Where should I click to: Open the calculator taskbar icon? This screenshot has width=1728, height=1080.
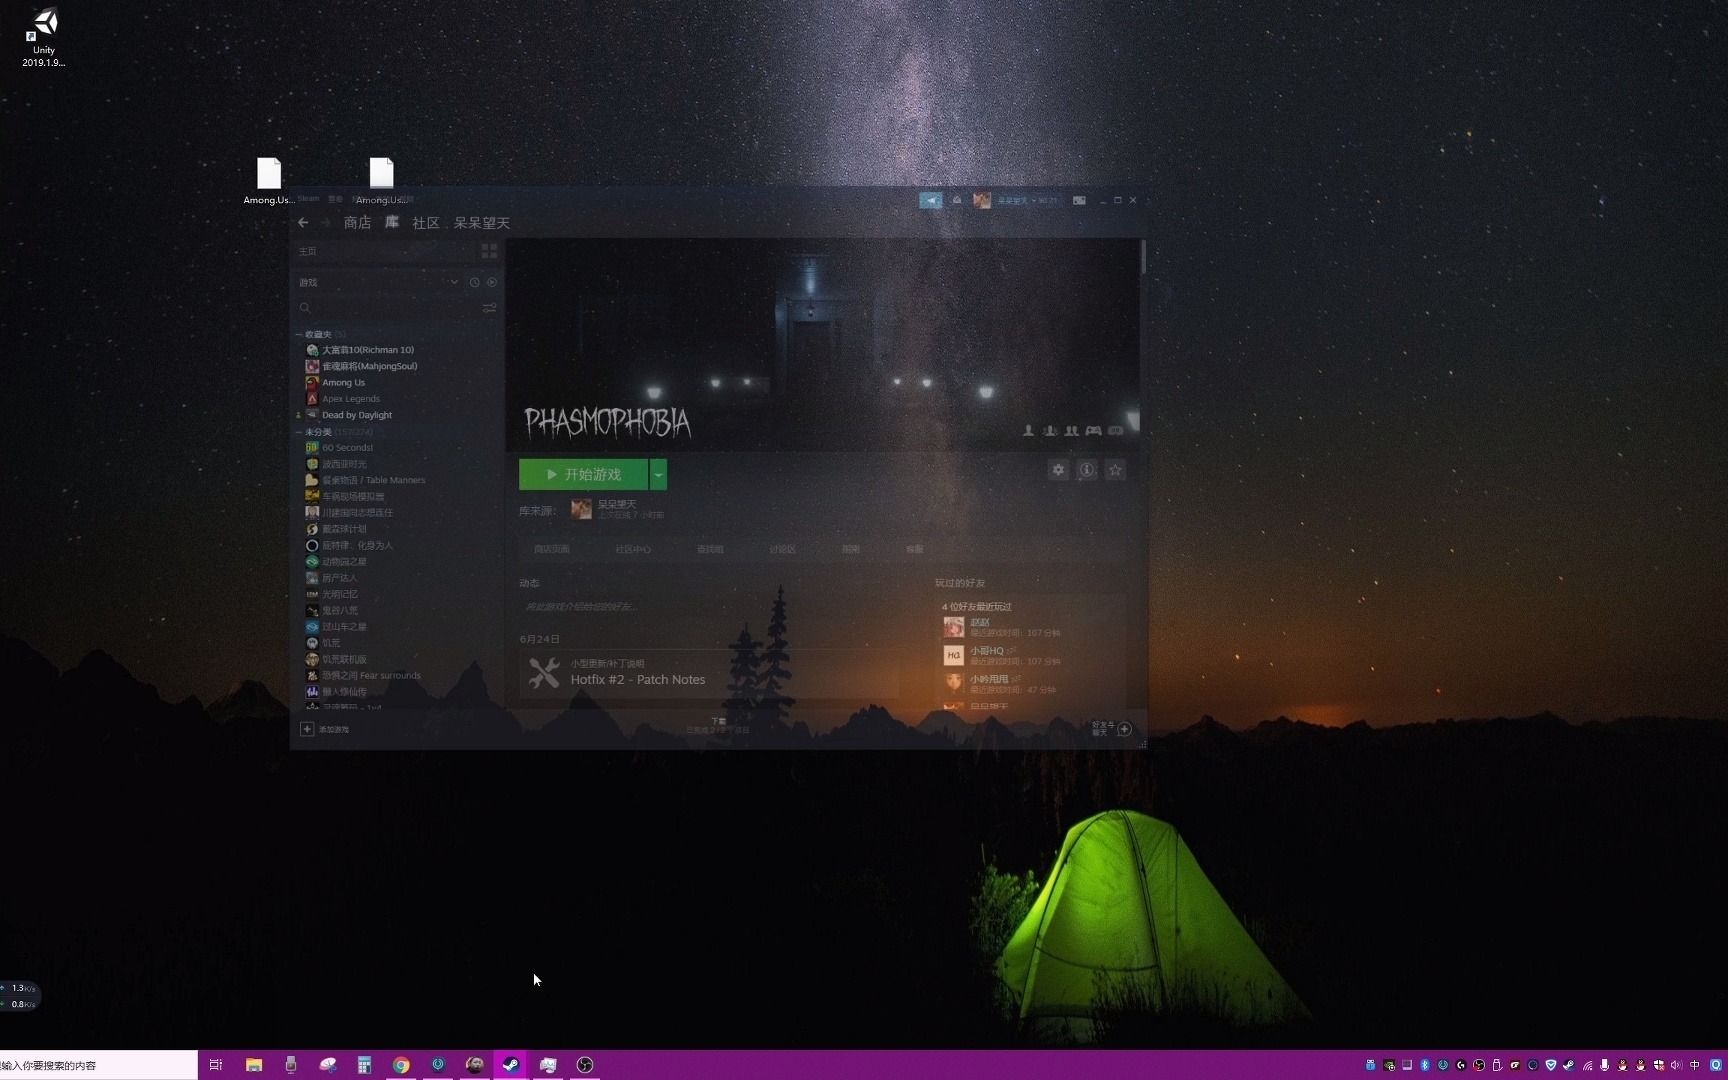364,1065
